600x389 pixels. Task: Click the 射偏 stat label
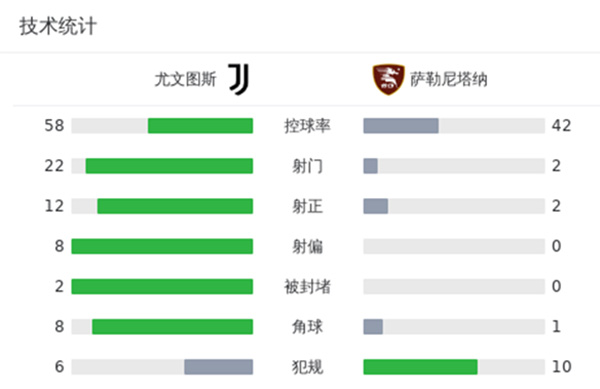(307, 246)
